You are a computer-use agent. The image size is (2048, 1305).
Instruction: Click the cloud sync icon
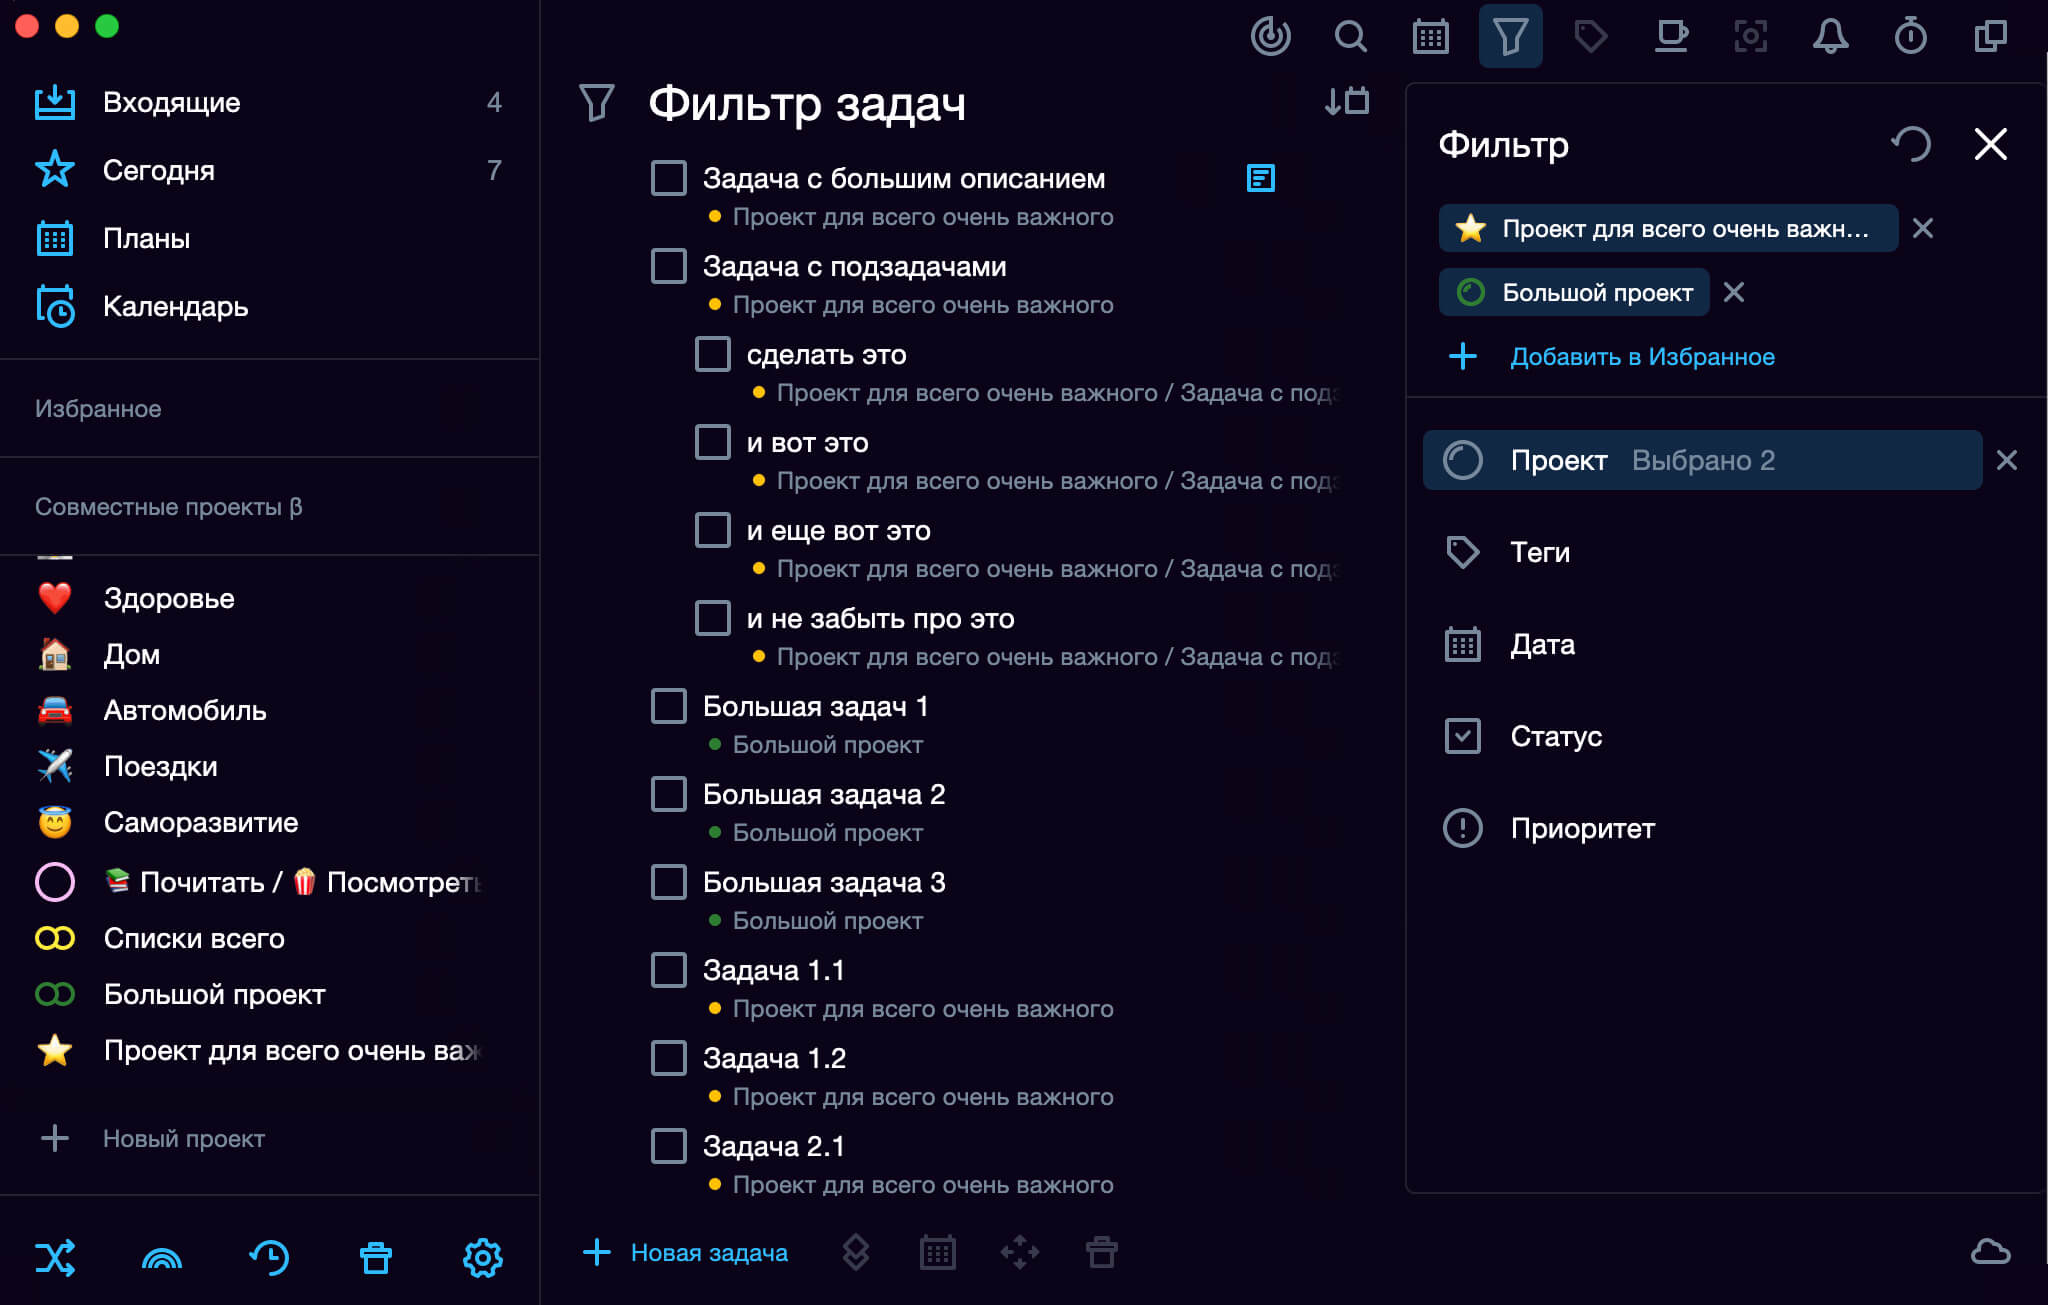pyautogui.click(x=1990, y=1252)
